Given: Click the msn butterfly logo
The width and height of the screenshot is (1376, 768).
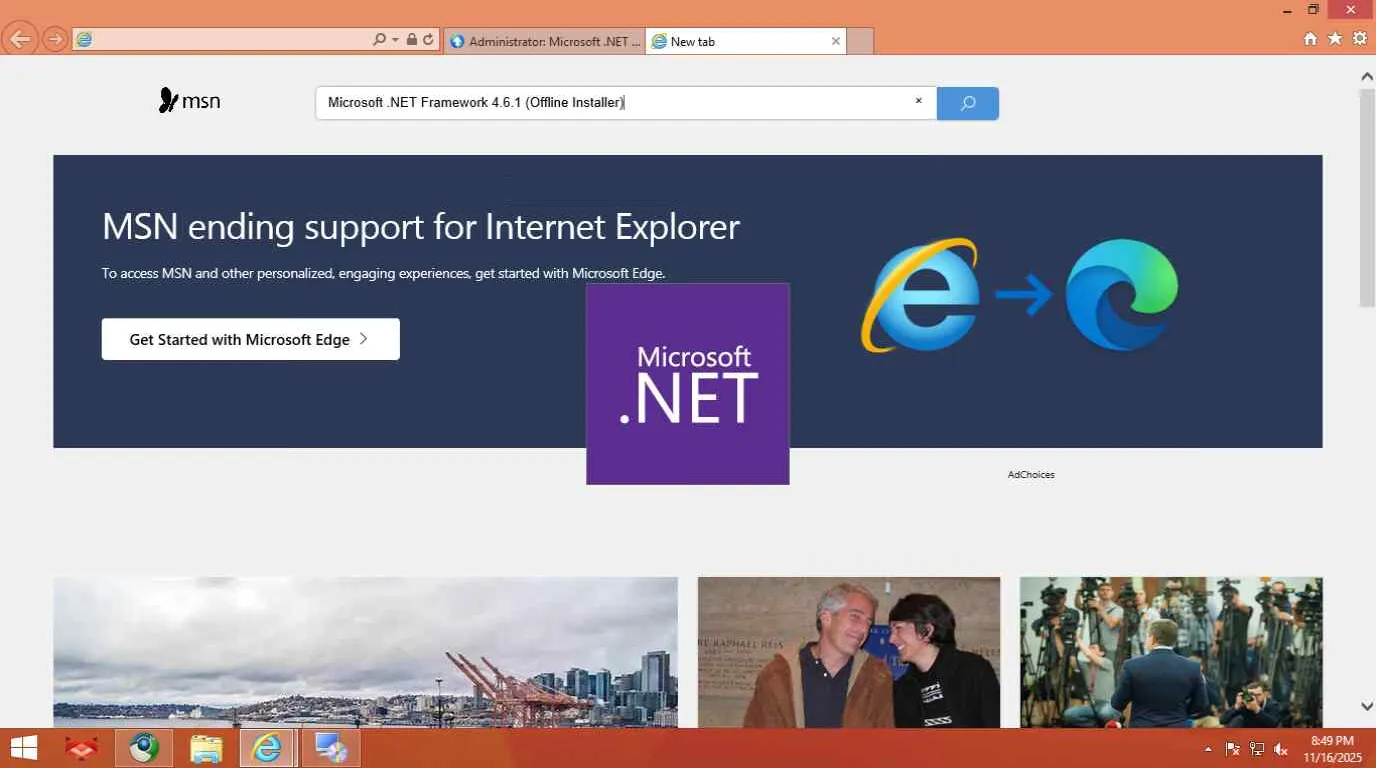Looking at the screenshot, I should pos(189,101).
